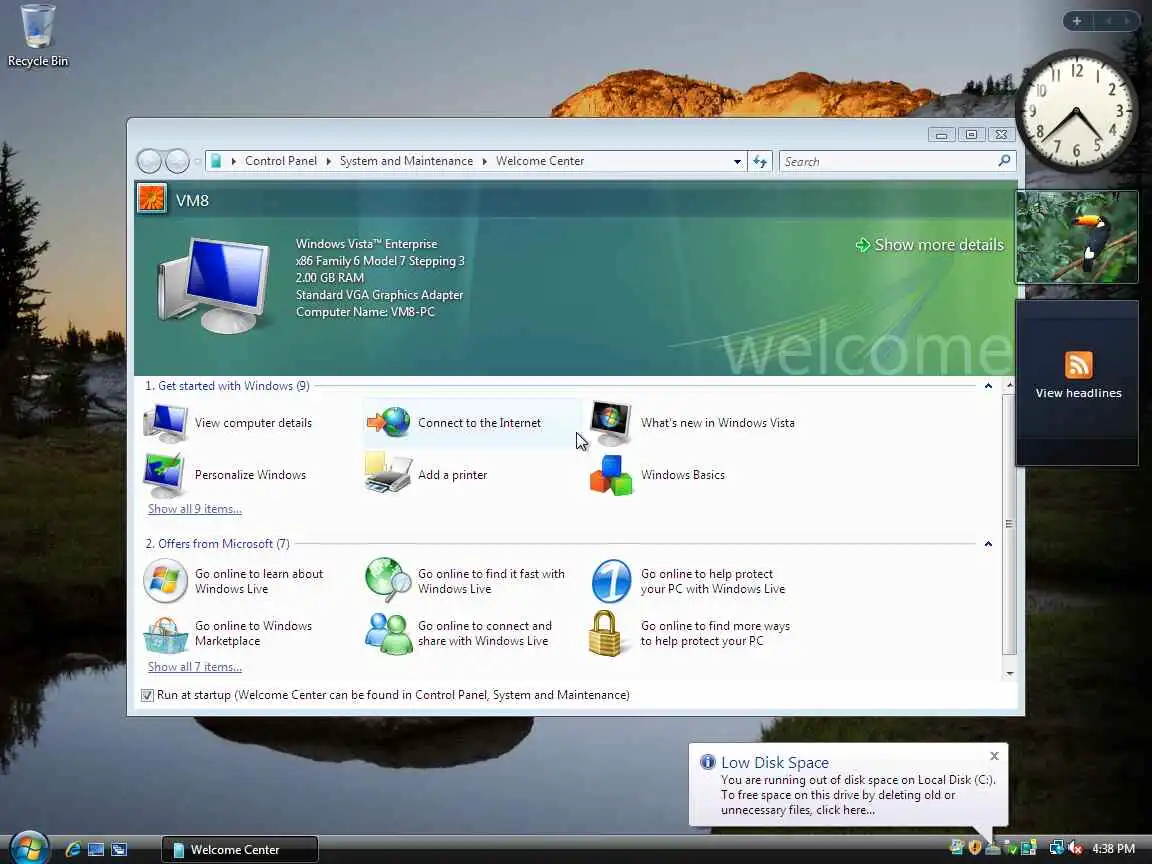Toggle Run at startup checkbox
The image size is (1152, 864).
pos(148,695)
